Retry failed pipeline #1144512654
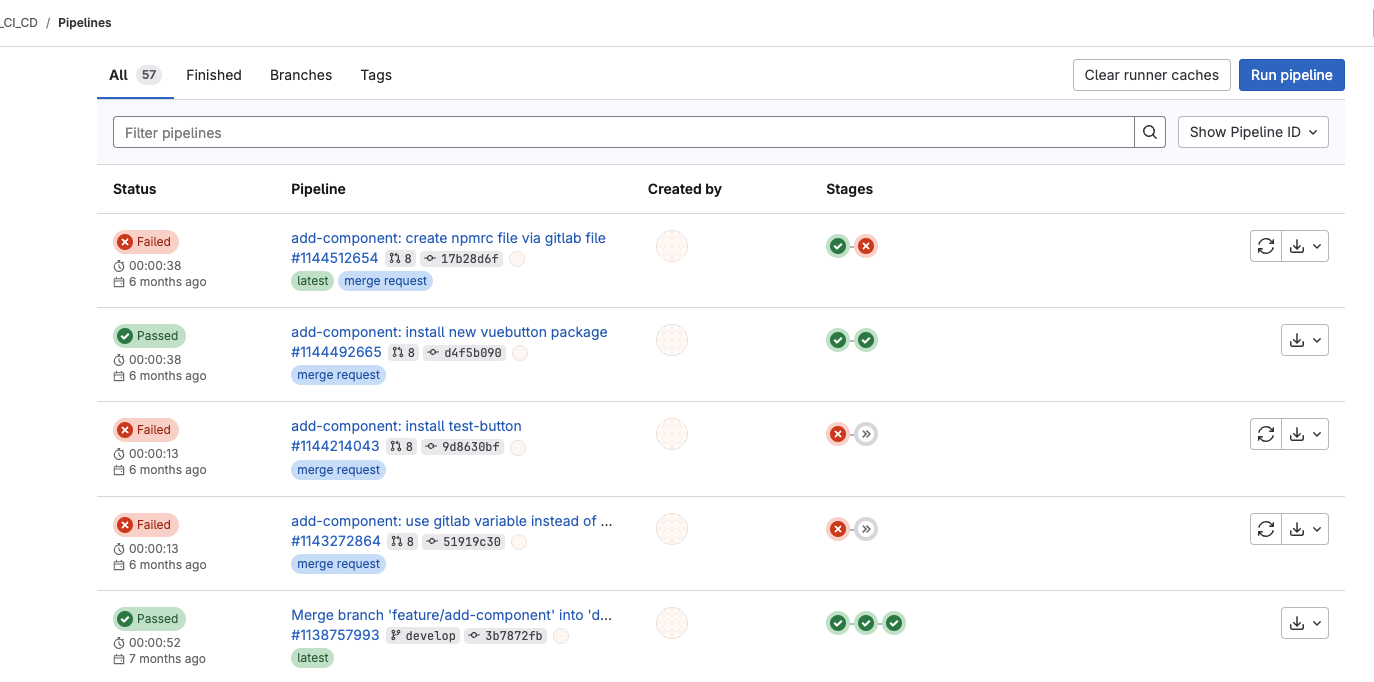This screenshot has height=682, width=1374. (1266, 246)
